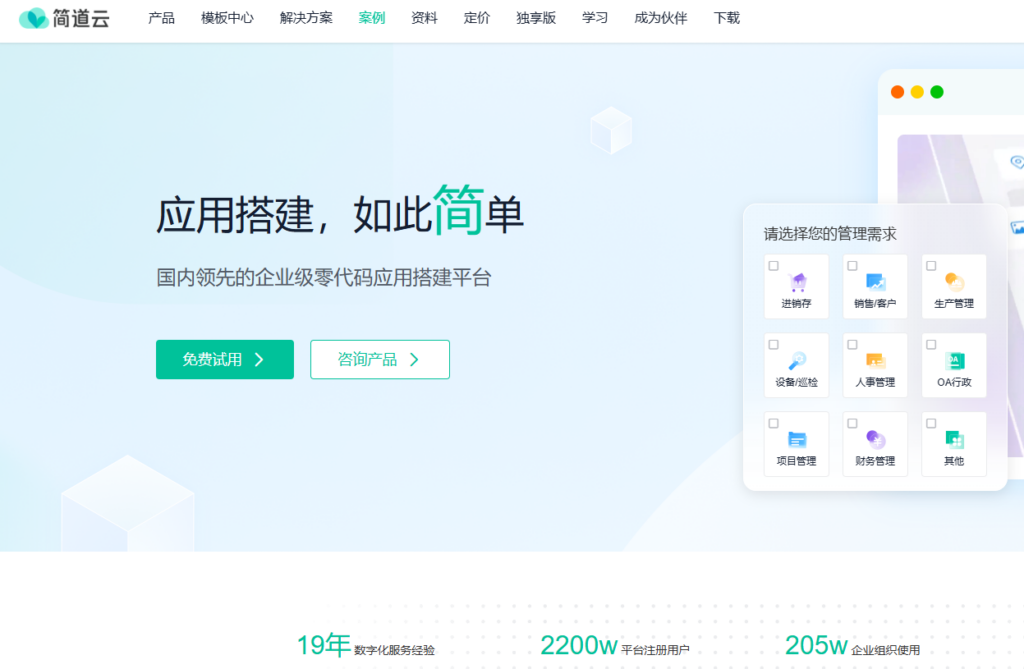This screenshot has height=669, width=1024.
Task: Select the 财务管理 coin icon
Action: pyautogui.click(x=876, y=440)
